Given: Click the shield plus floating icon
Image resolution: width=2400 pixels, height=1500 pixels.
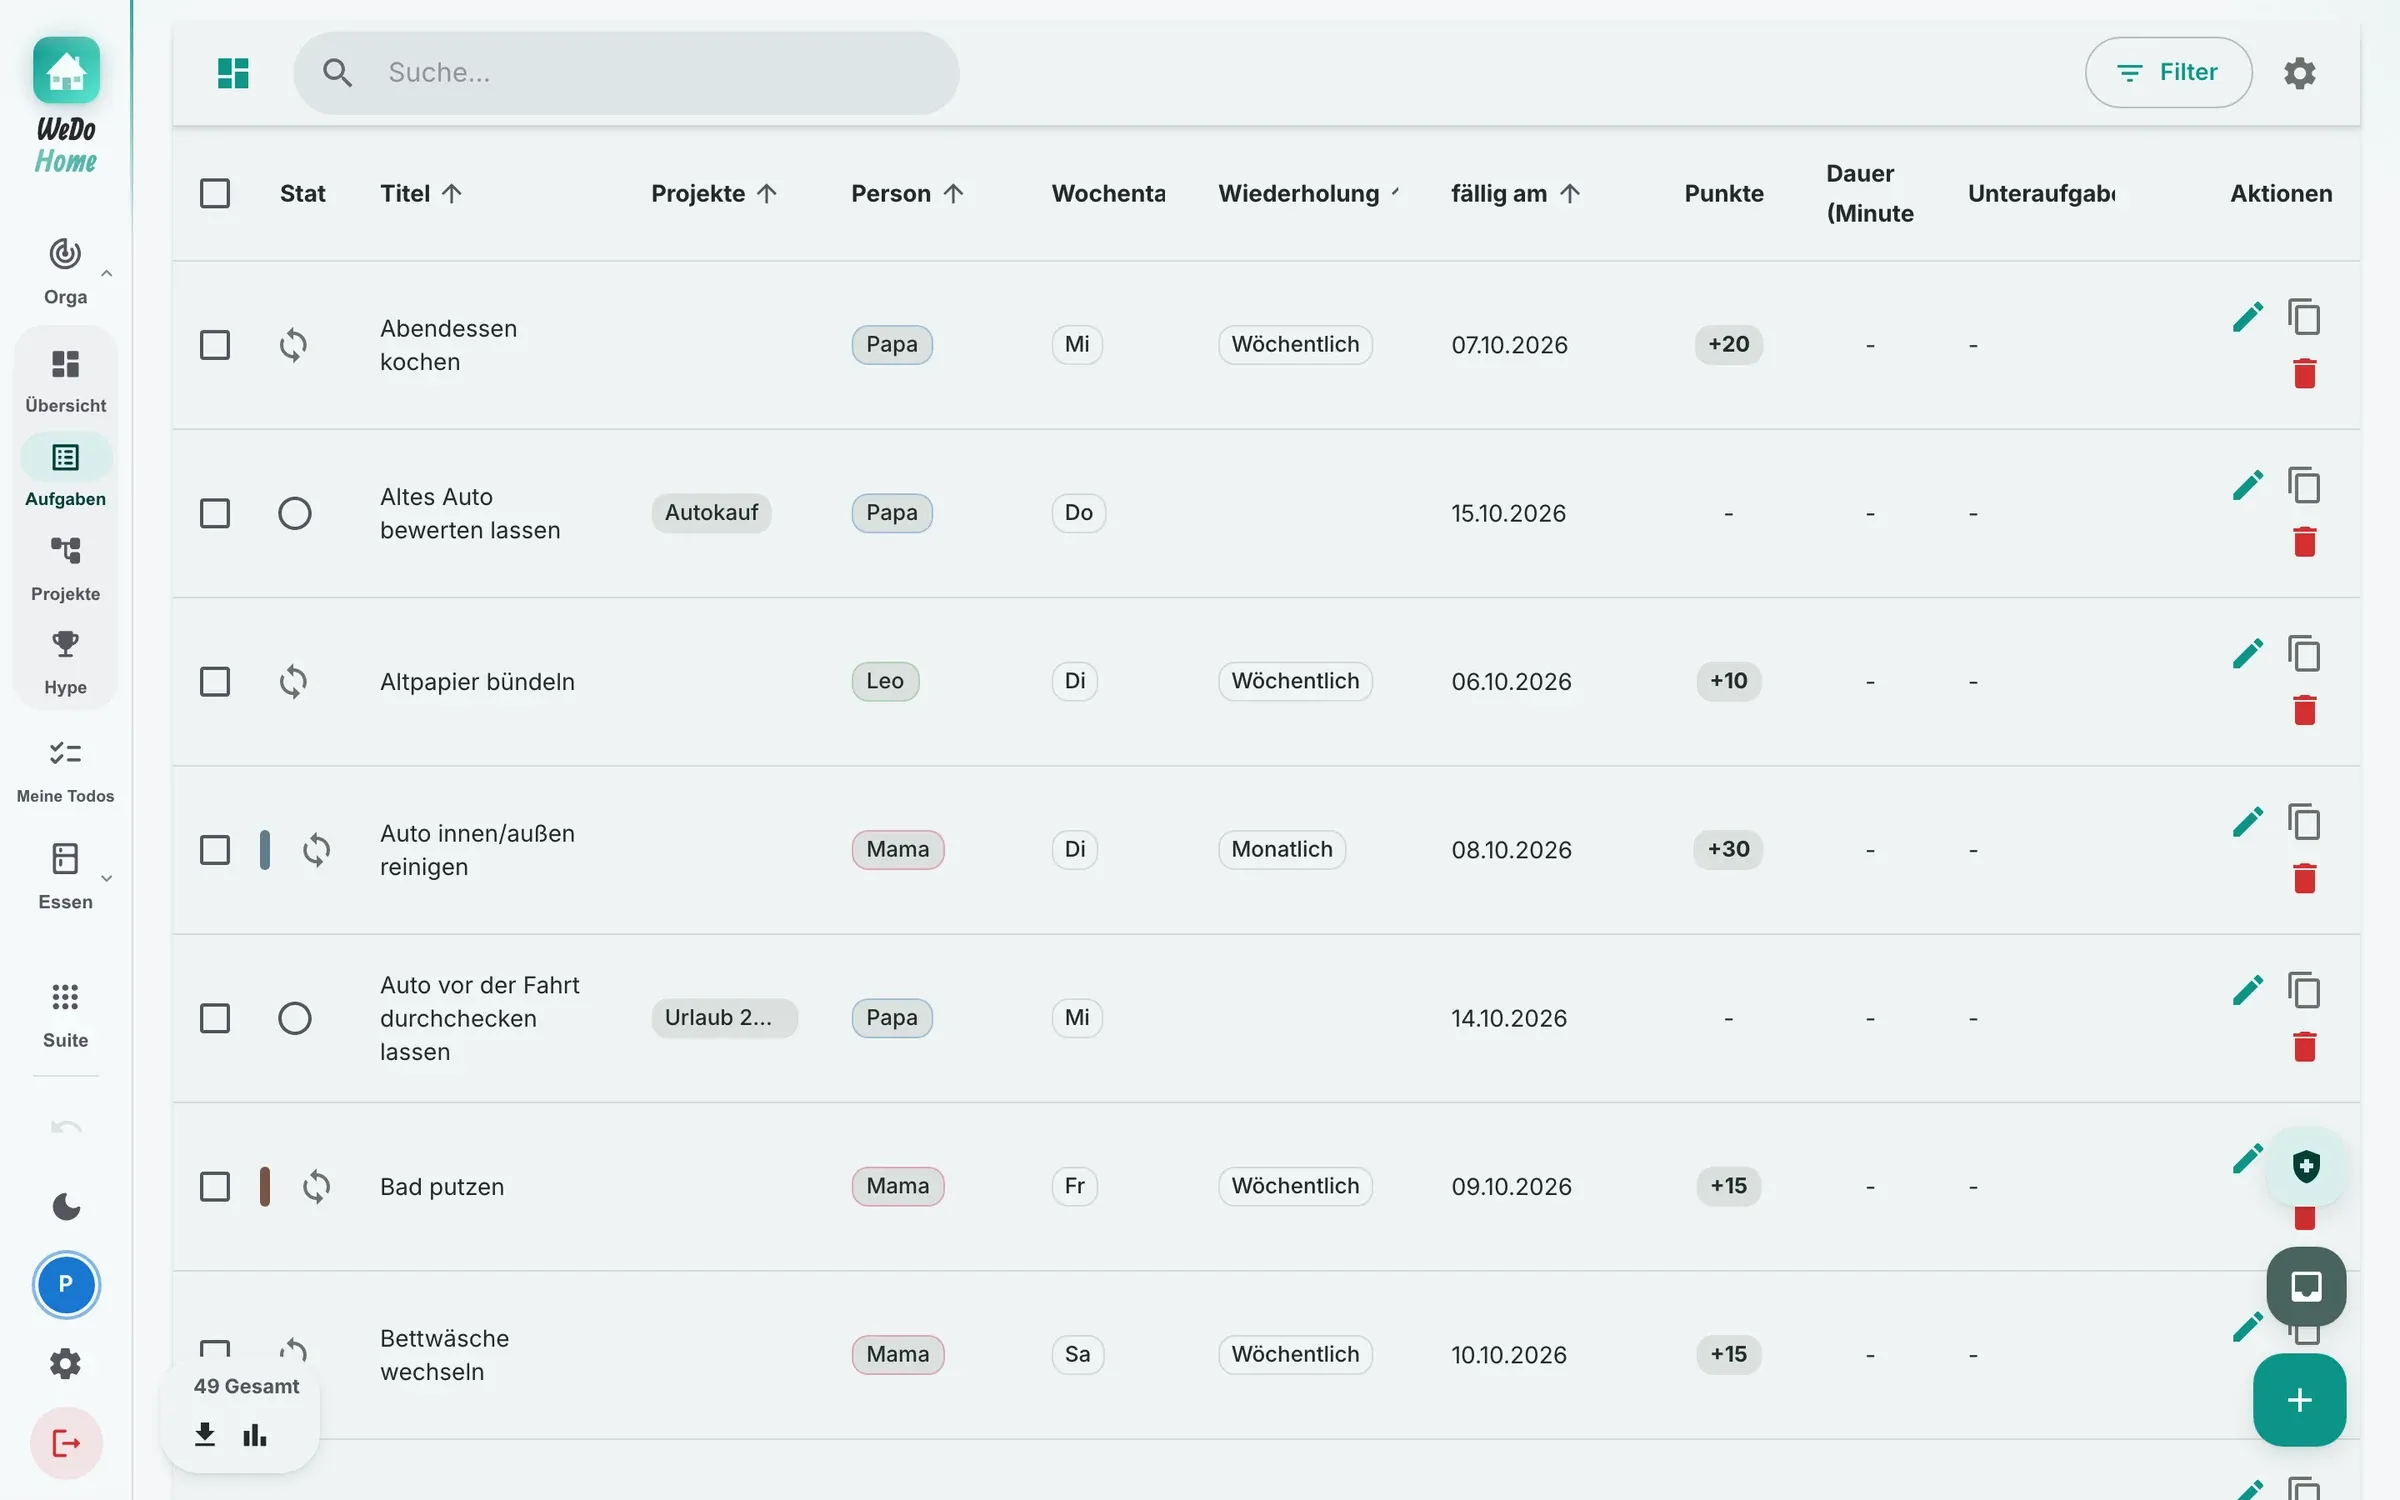Looking at the screenshot, I should click(x=2305, y=1166).
